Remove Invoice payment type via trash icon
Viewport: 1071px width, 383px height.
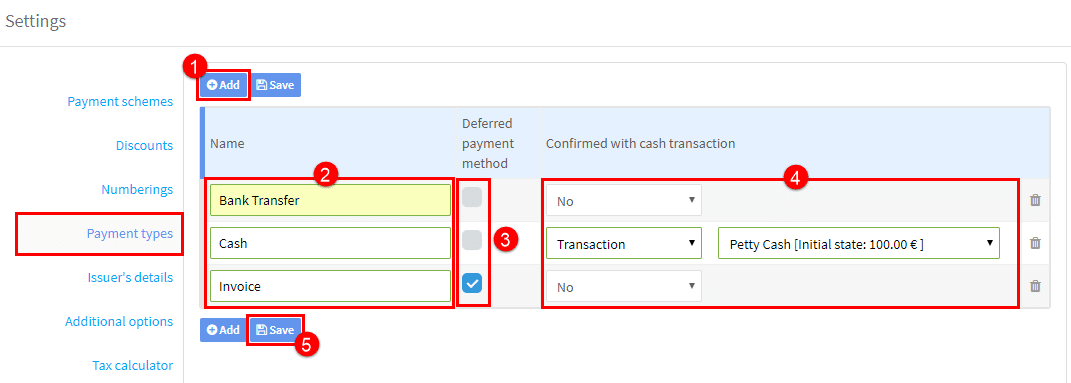[x=1035, y=286]
